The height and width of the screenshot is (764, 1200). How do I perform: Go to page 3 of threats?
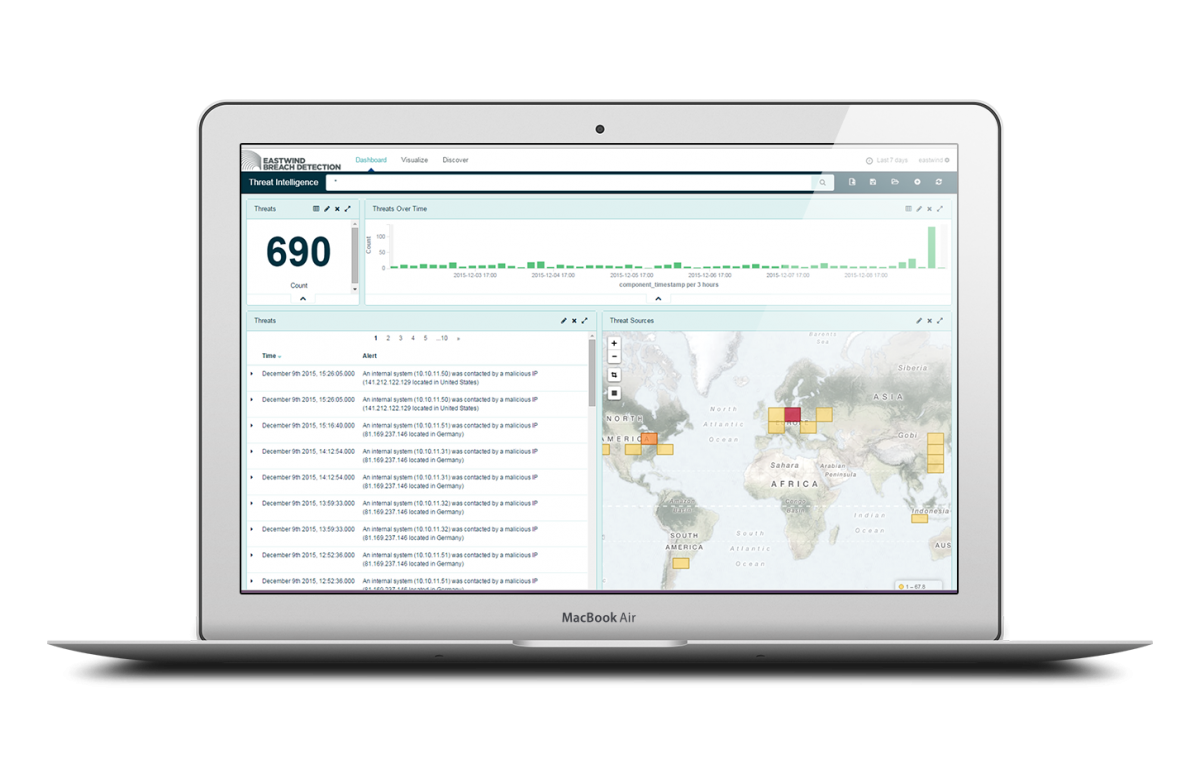pyautogui.click(x=400, y=339)
